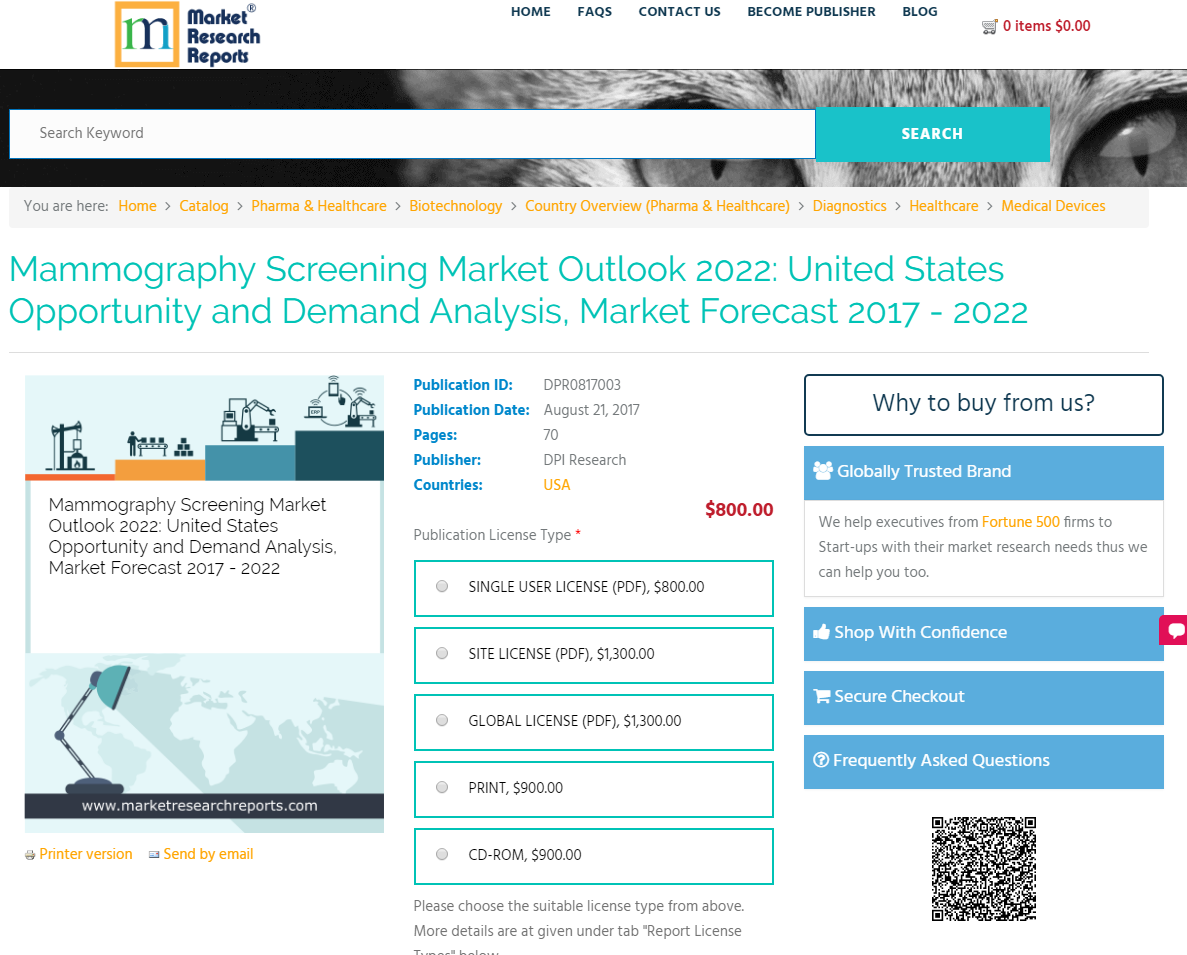Click the Fortune 500 link

[1020, 521]
